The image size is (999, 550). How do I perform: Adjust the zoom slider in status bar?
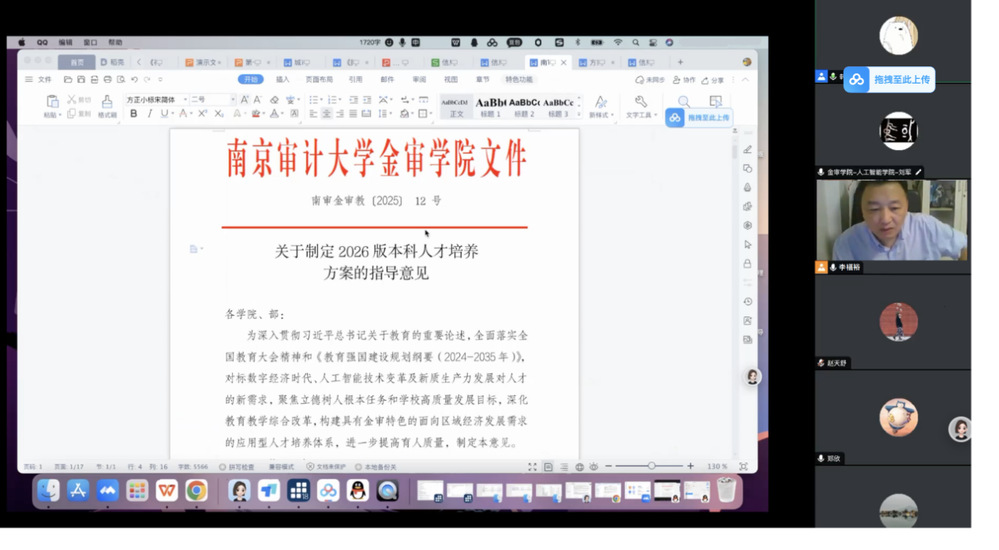click(651, 467)
